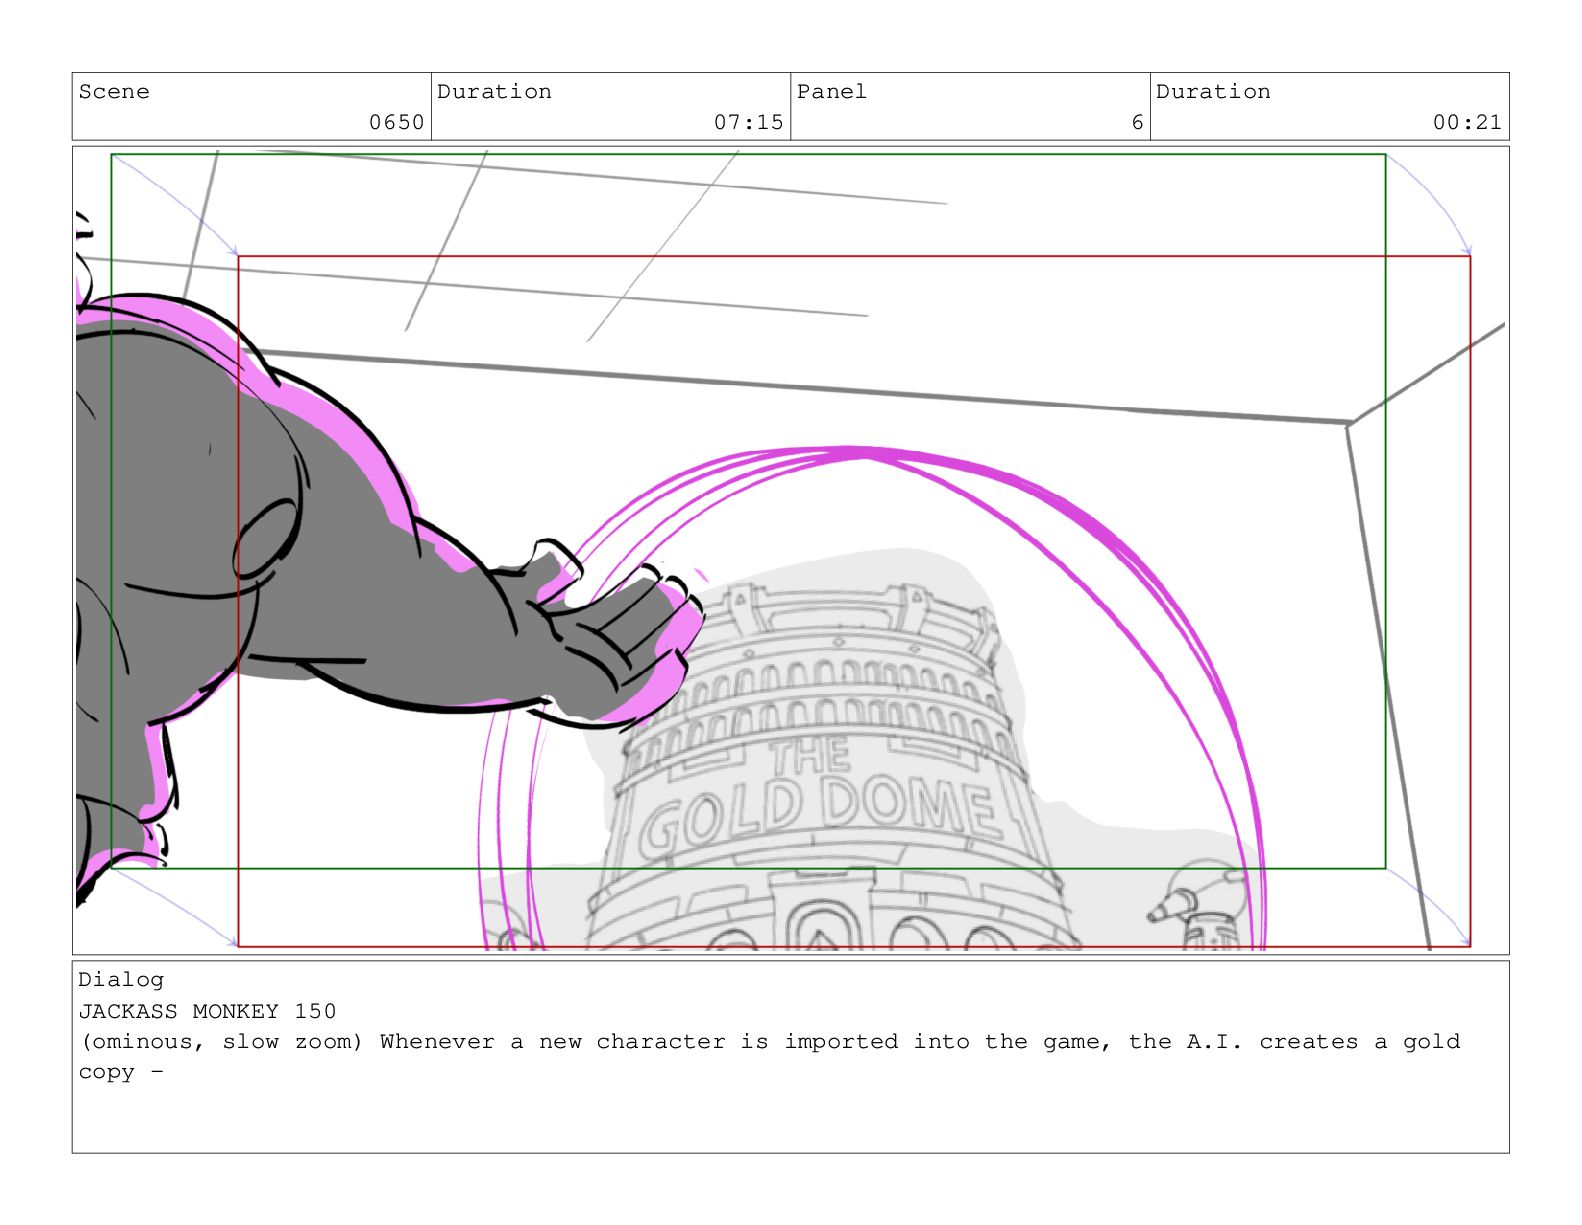The image size is (1582, 1225).
Task: Click the storyboard panel sketch image
Action: [790, 550]
